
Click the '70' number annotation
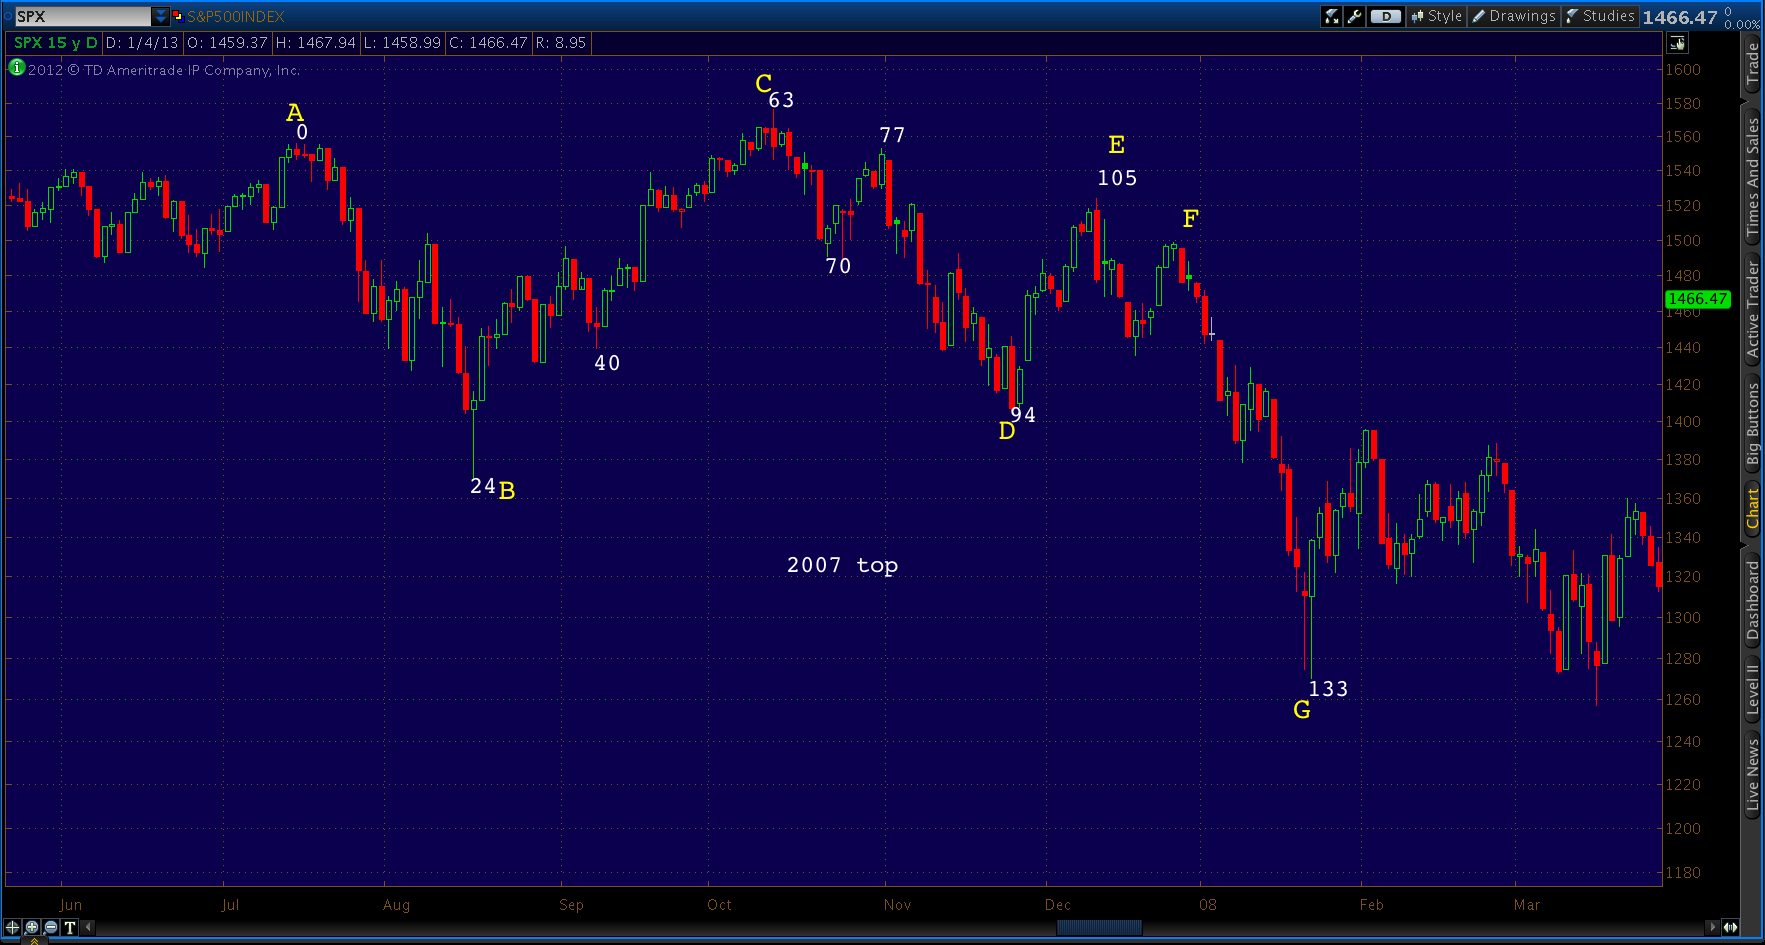click(838, 266)
